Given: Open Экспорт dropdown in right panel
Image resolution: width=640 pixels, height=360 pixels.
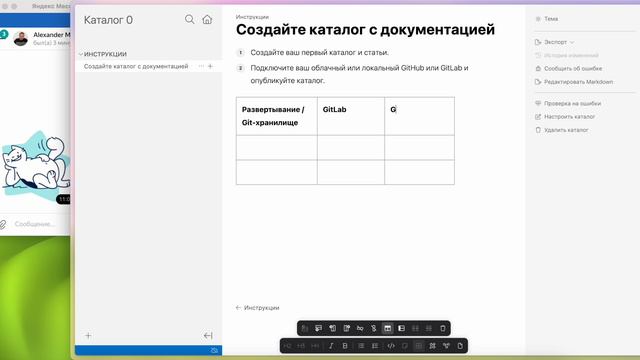Looking at the screenshot, I should 555,42.
